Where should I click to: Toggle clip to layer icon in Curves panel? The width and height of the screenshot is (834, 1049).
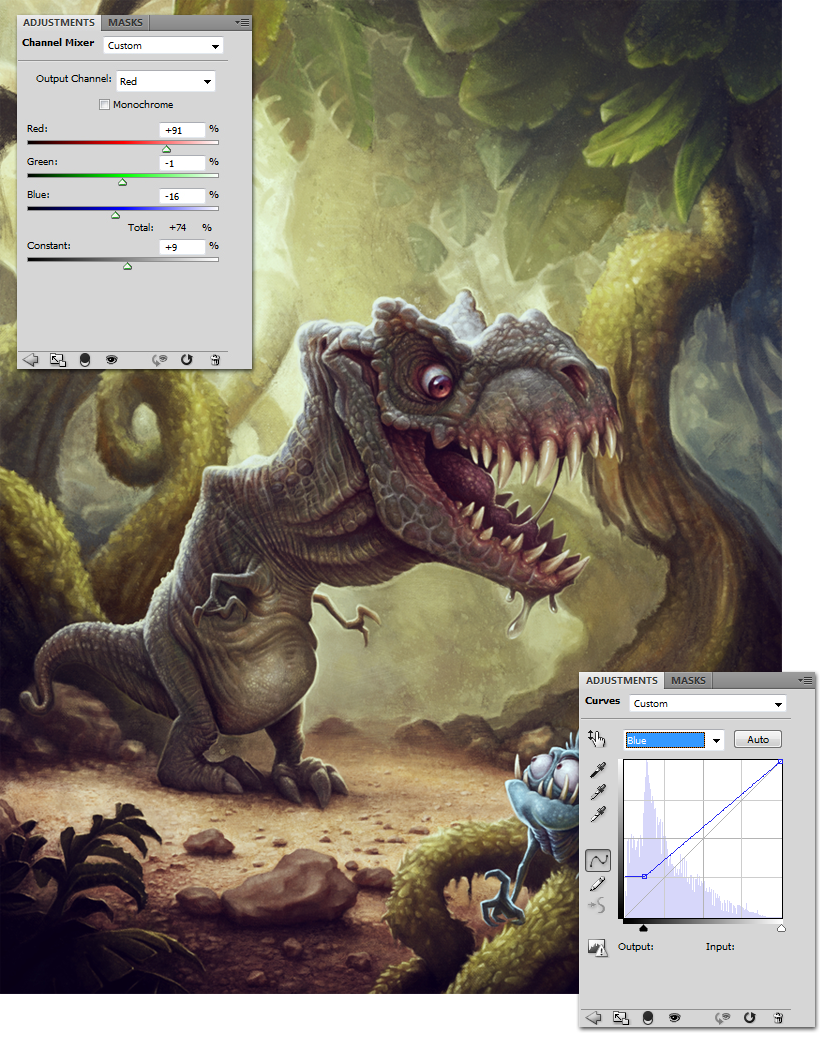[647, 1018]
